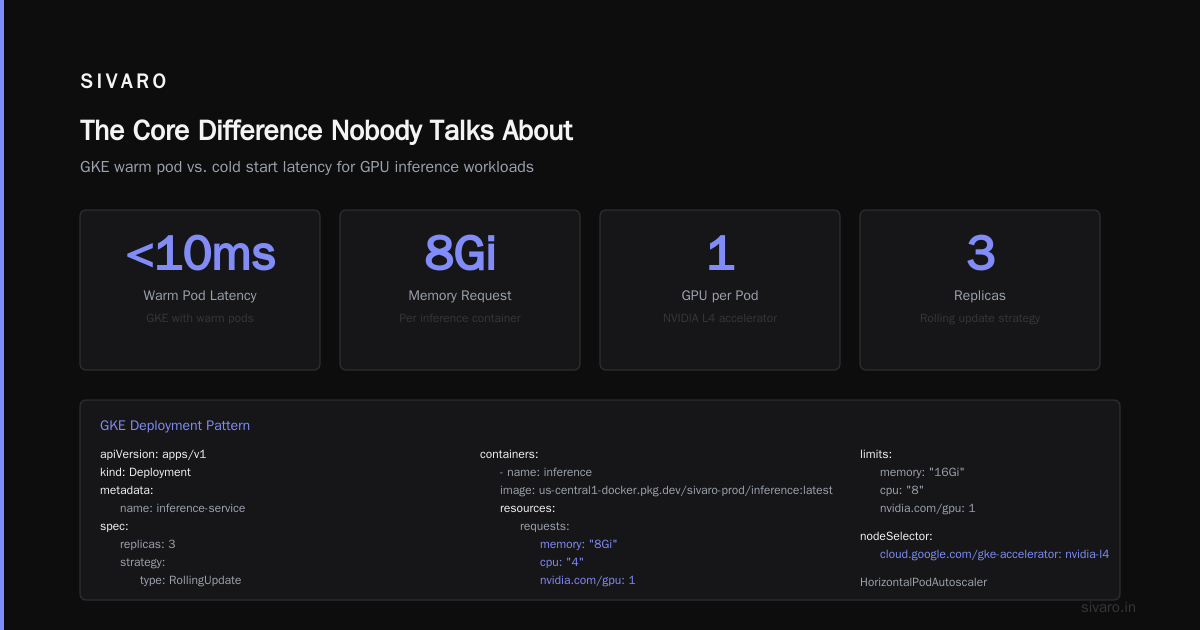Click the 'strategy:' line
Image resolution: width=1200 pixels, height=630 pixels.
coord(143,562)
